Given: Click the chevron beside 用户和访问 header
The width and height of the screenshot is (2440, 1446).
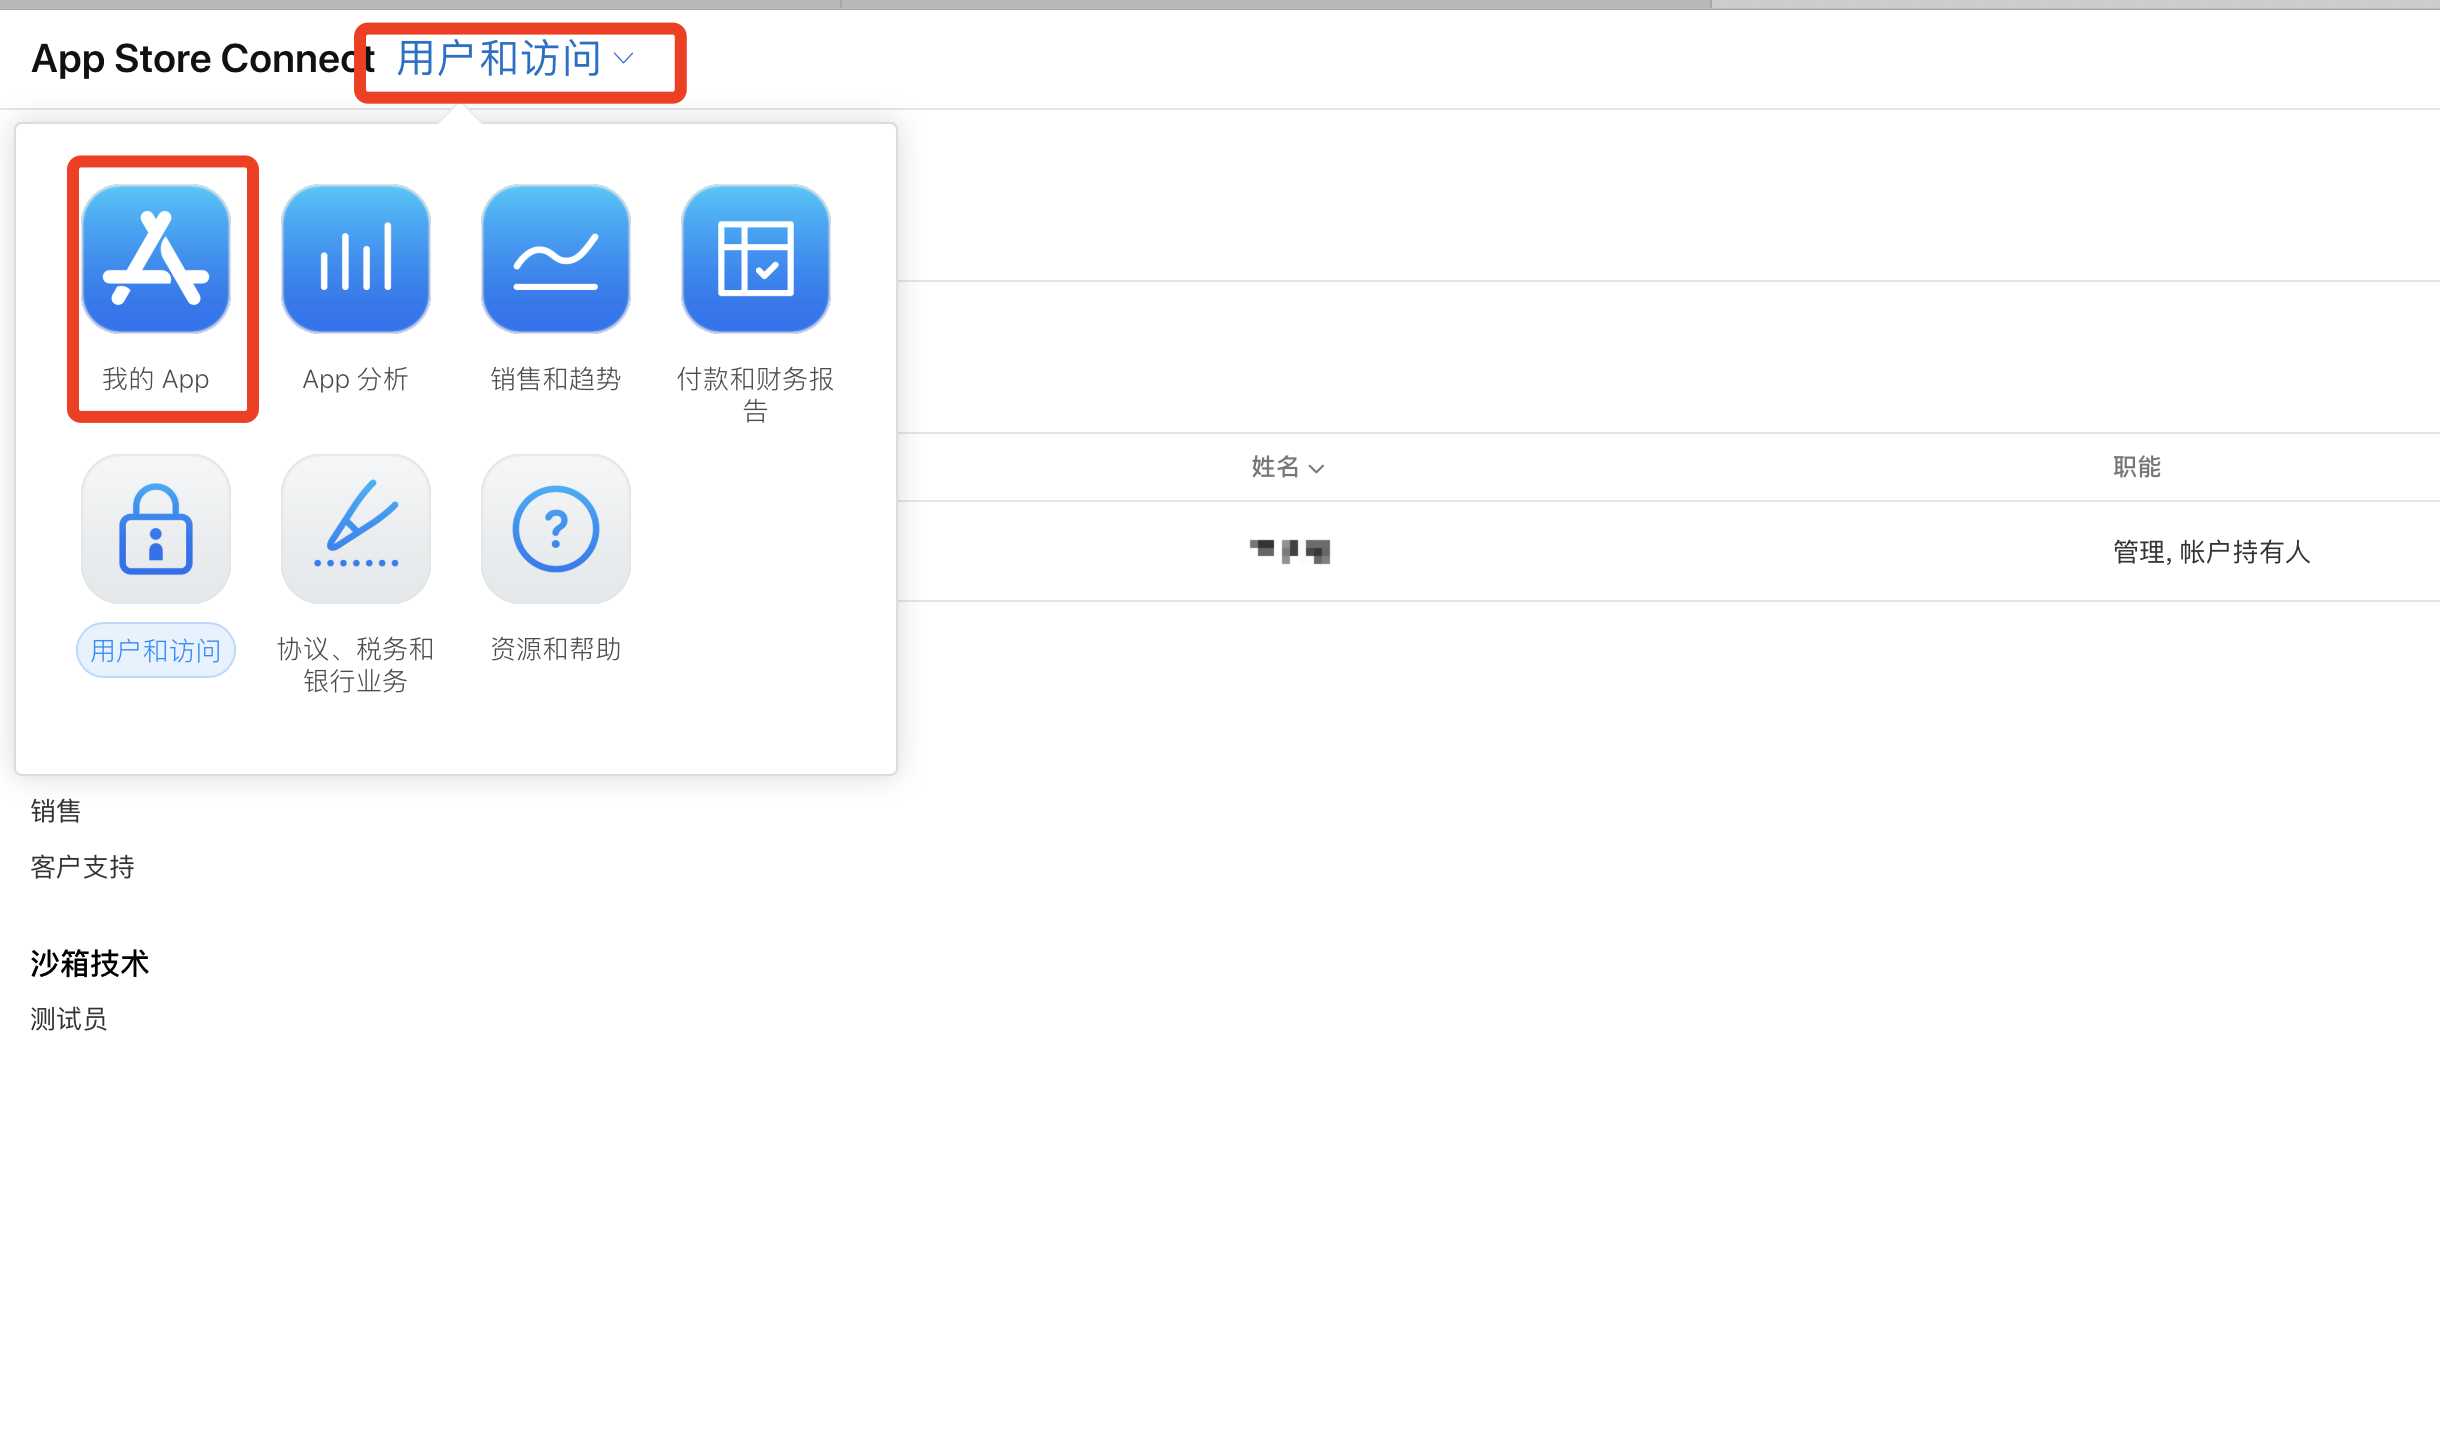Looking at the screenshot, I should 623,59.
